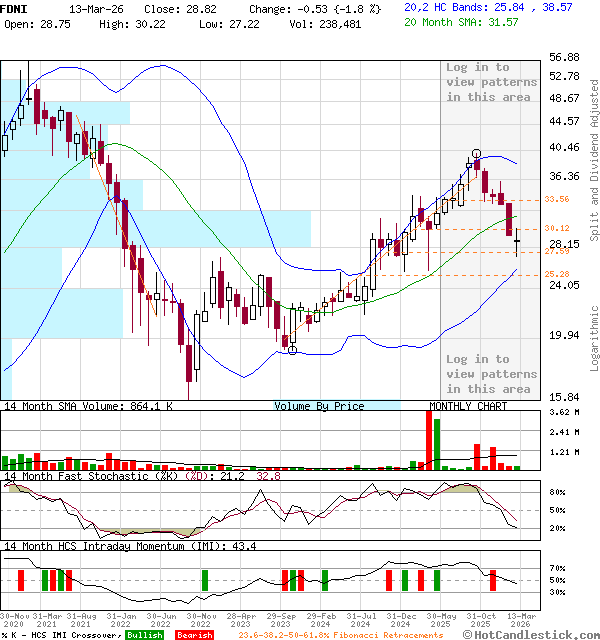Viewport: 600px width, 640px height.
Task: Click the upper 'Log in to view patterns' notice
Action: tap(491, 82)
